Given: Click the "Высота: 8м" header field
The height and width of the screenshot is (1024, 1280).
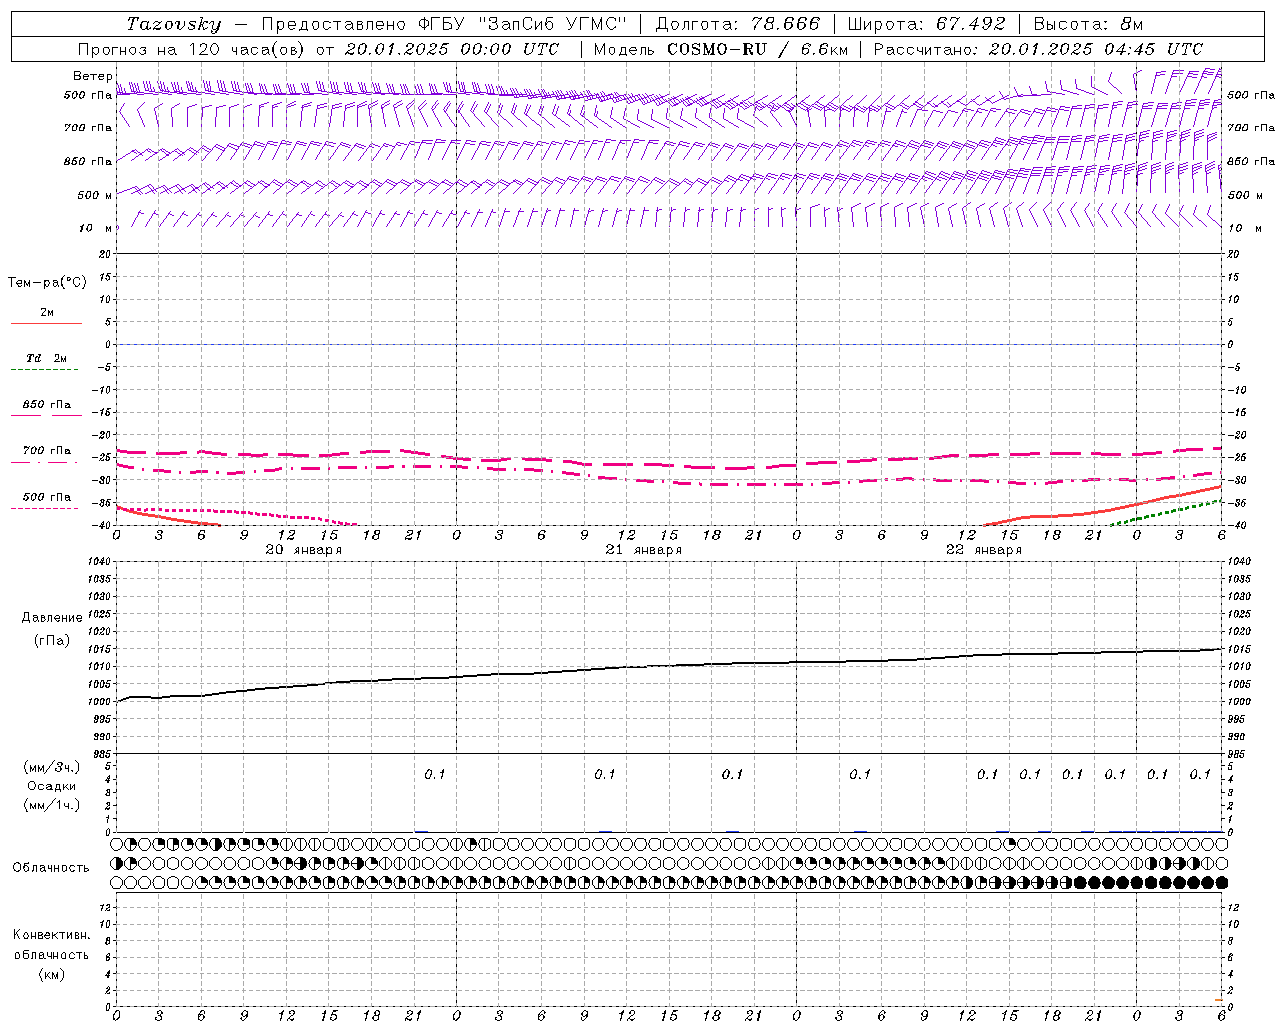Looking at the screenshot, I should click(x=1088, y=24).
